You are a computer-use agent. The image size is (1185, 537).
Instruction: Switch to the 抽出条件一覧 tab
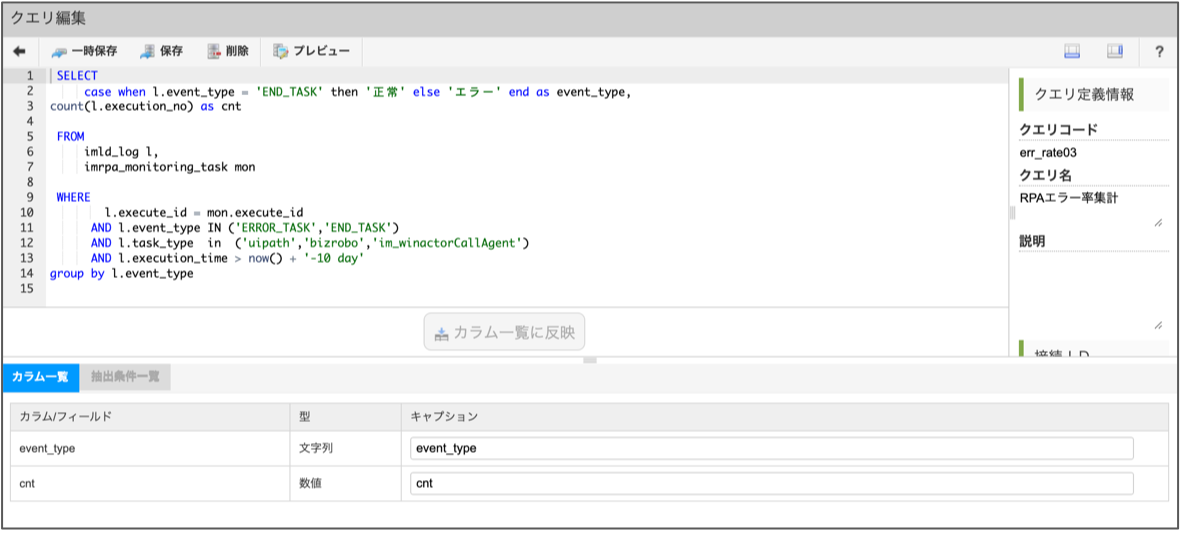pyautogui.click(x=125, y=377)
